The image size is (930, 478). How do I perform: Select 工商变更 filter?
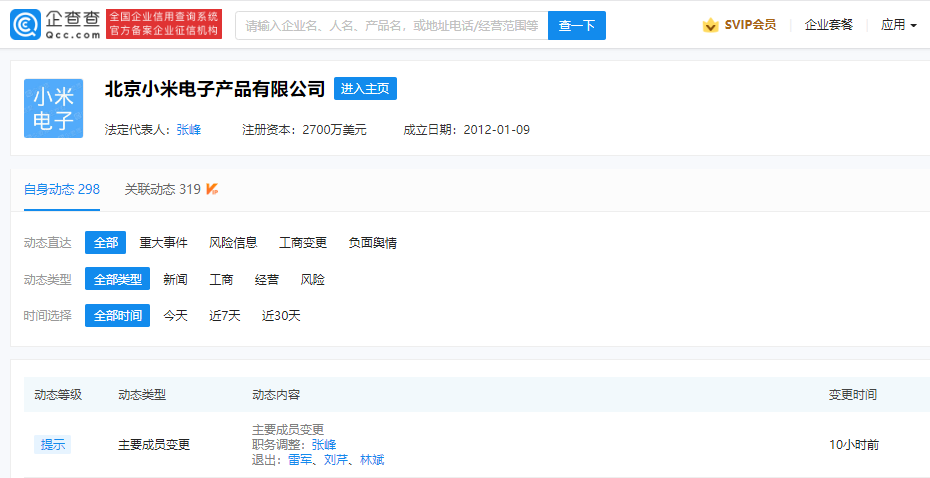pos(303,243)
